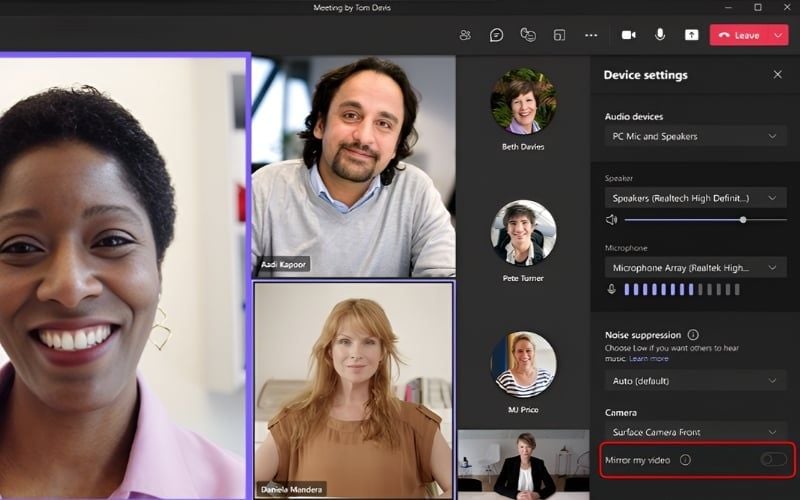
Task: Open the meeting chat icon
Action: [496, 35]
